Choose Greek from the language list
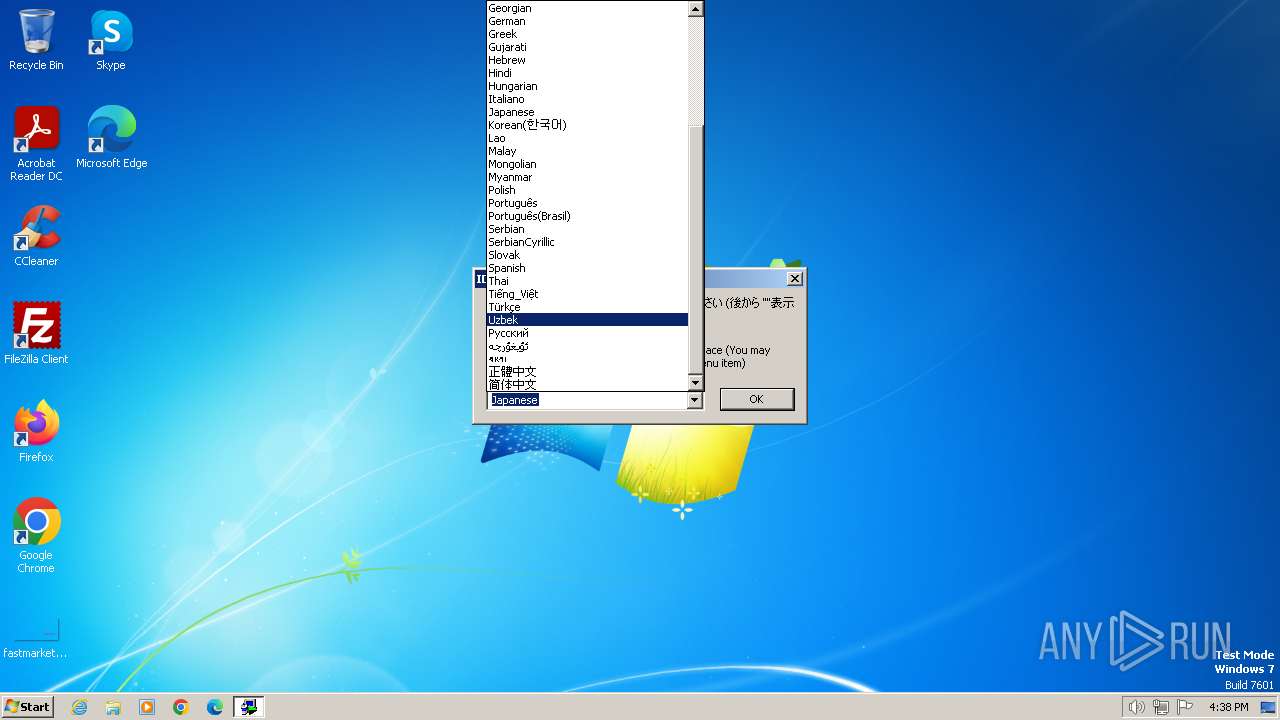Image resolution: width=1280 pixels, height=720 pixels. coord(587,34)
